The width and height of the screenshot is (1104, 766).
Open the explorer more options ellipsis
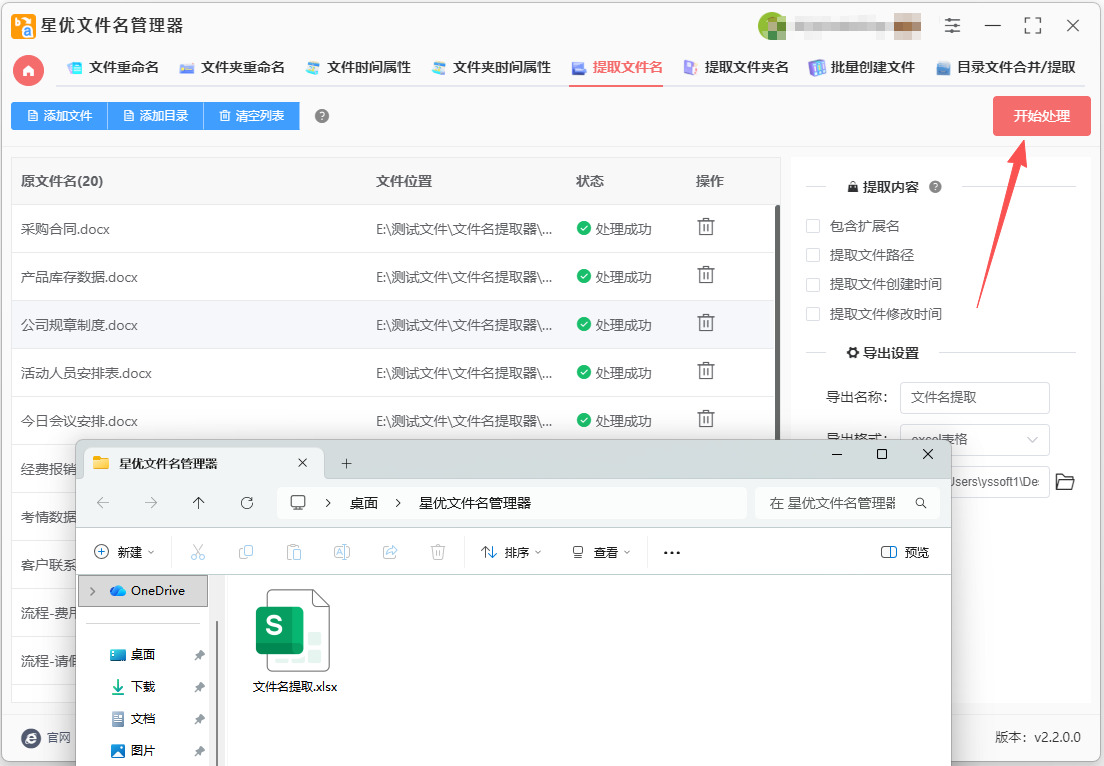point(672,552)
